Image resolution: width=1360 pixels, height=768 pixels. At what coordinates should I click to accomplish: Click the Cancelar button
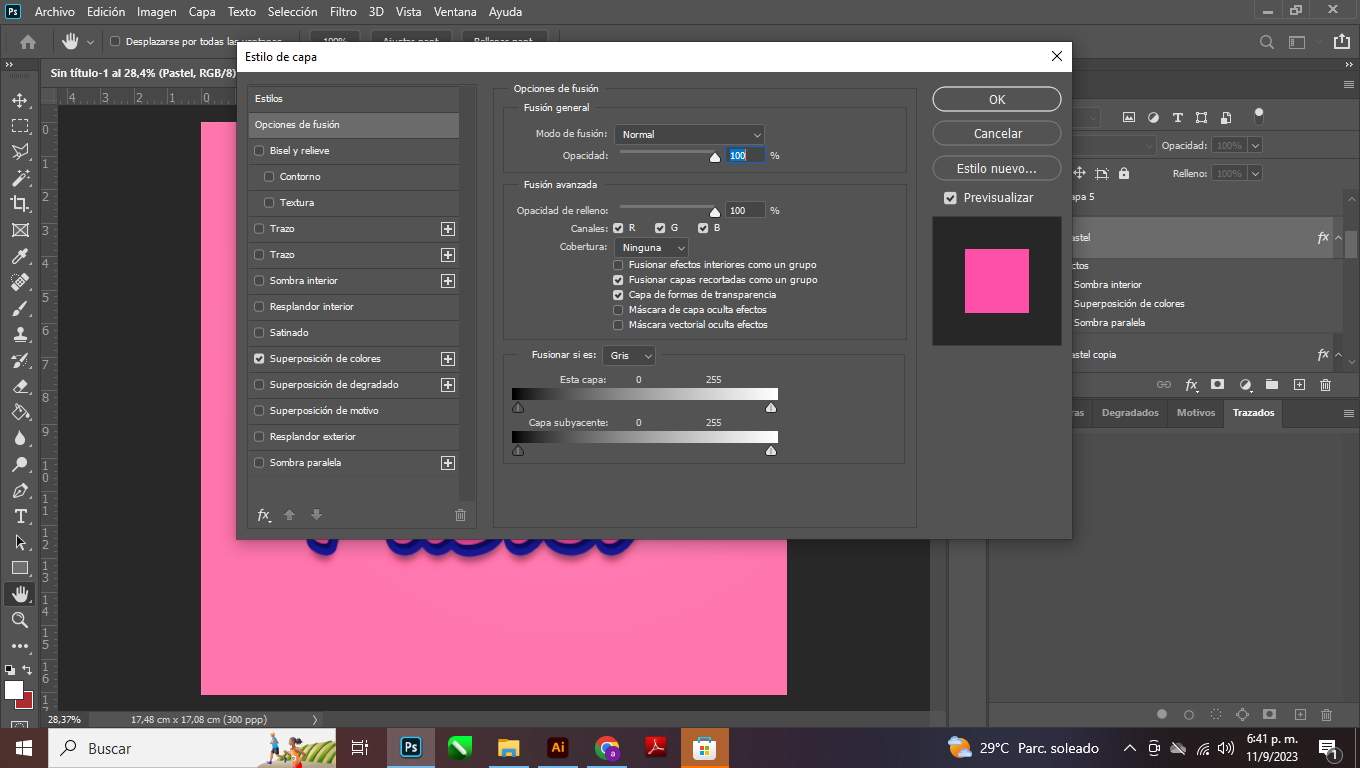[997, 133]
